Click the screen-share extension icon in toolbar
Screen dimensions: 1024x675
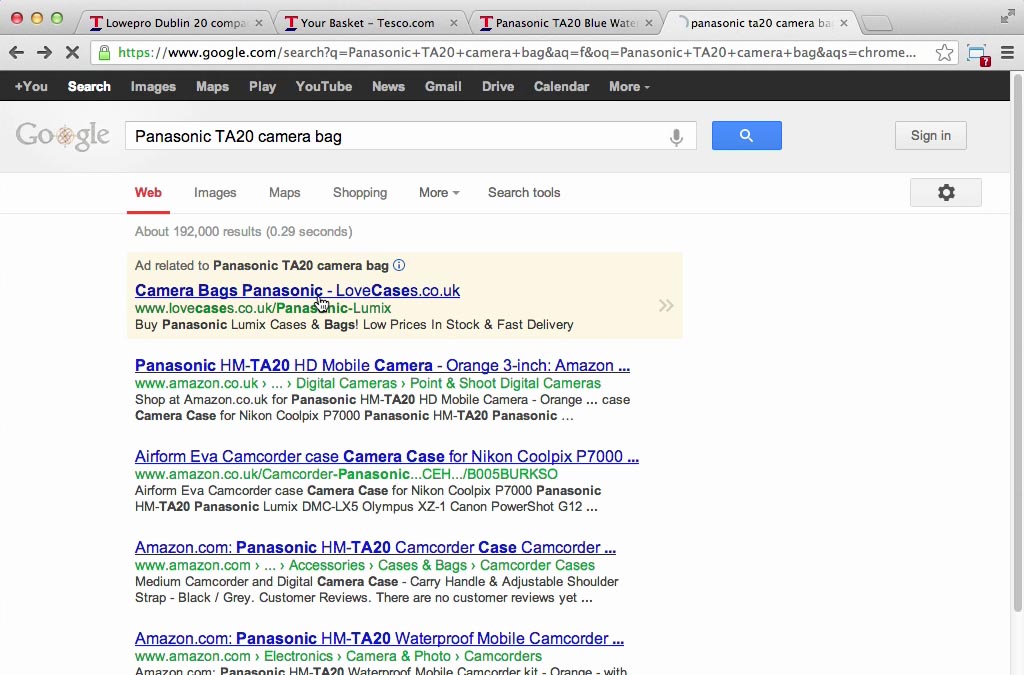(x=978, y=54)
